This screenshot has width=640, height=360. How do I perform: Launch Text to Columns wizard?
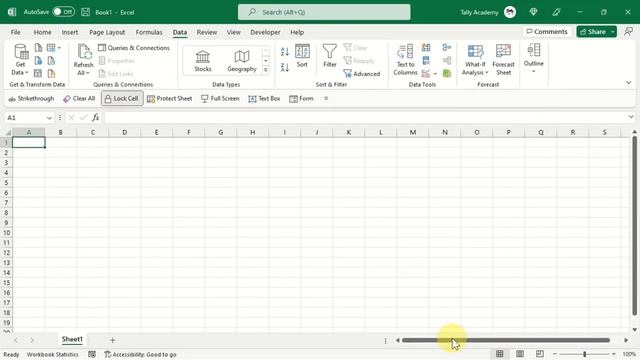(405, 60)
